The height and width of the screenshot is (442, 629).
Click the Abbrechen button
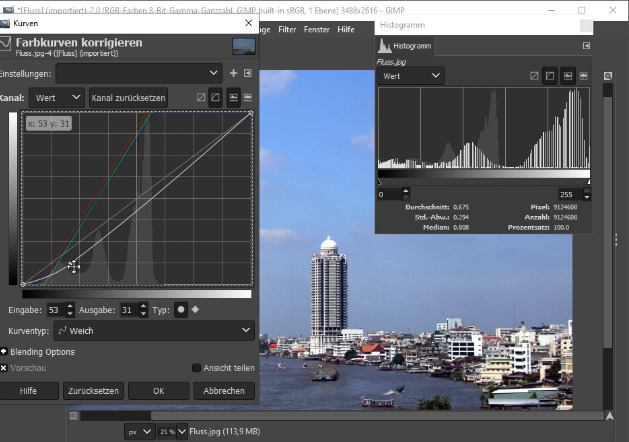224,391
